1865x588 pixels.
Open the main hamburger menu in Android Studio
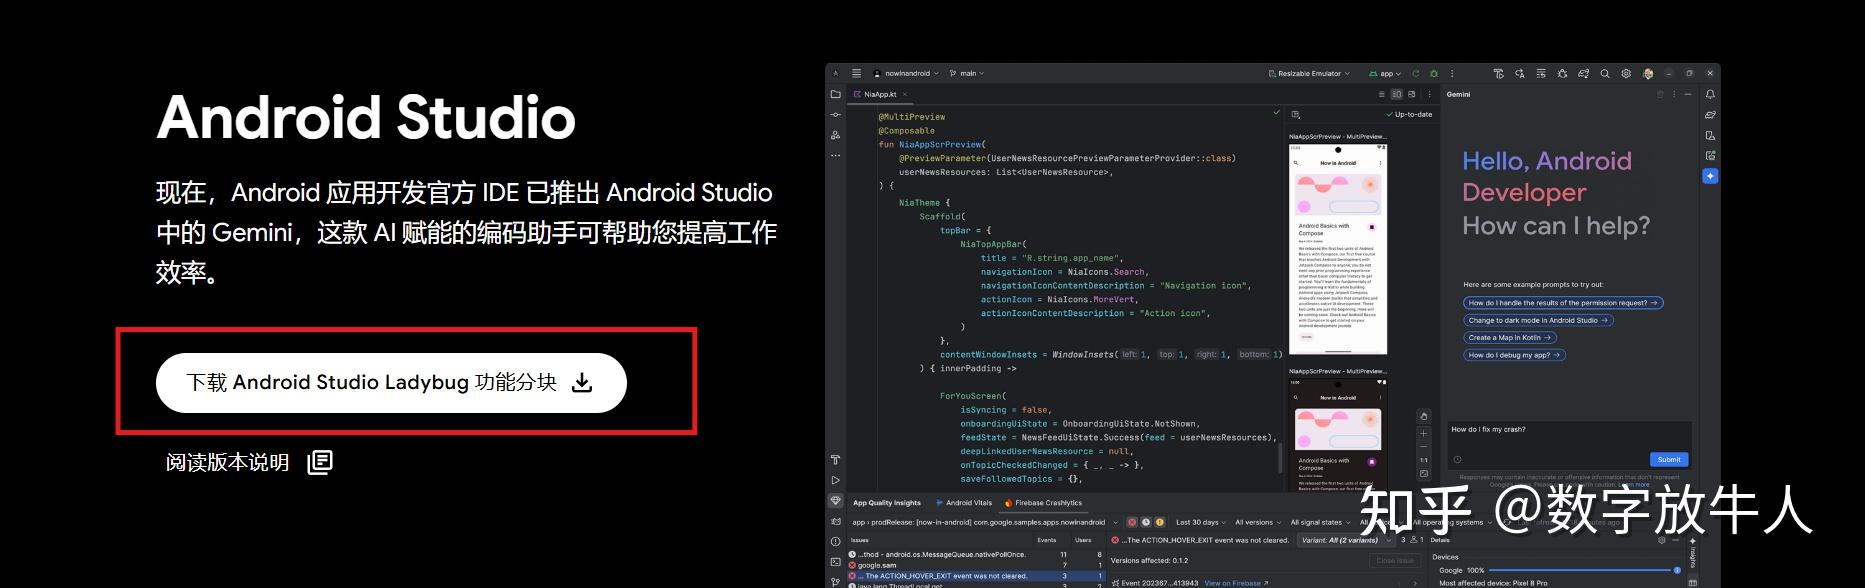pyautogui.click(x=856, y=73)
